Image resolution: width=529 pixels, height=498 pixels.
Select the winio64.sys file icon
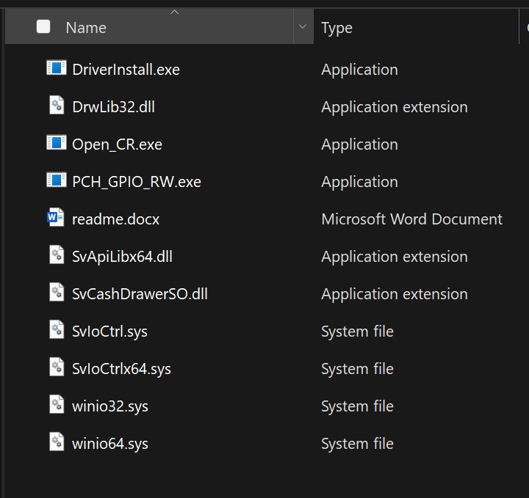pos(56,442)
